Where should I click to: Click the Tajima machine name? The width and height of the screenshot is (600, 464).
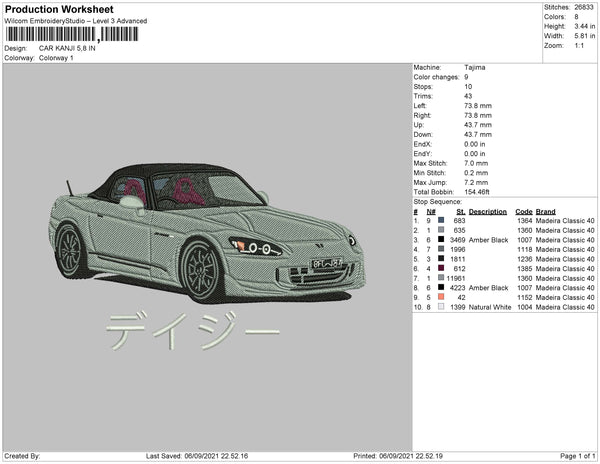(x=476, y=67)
